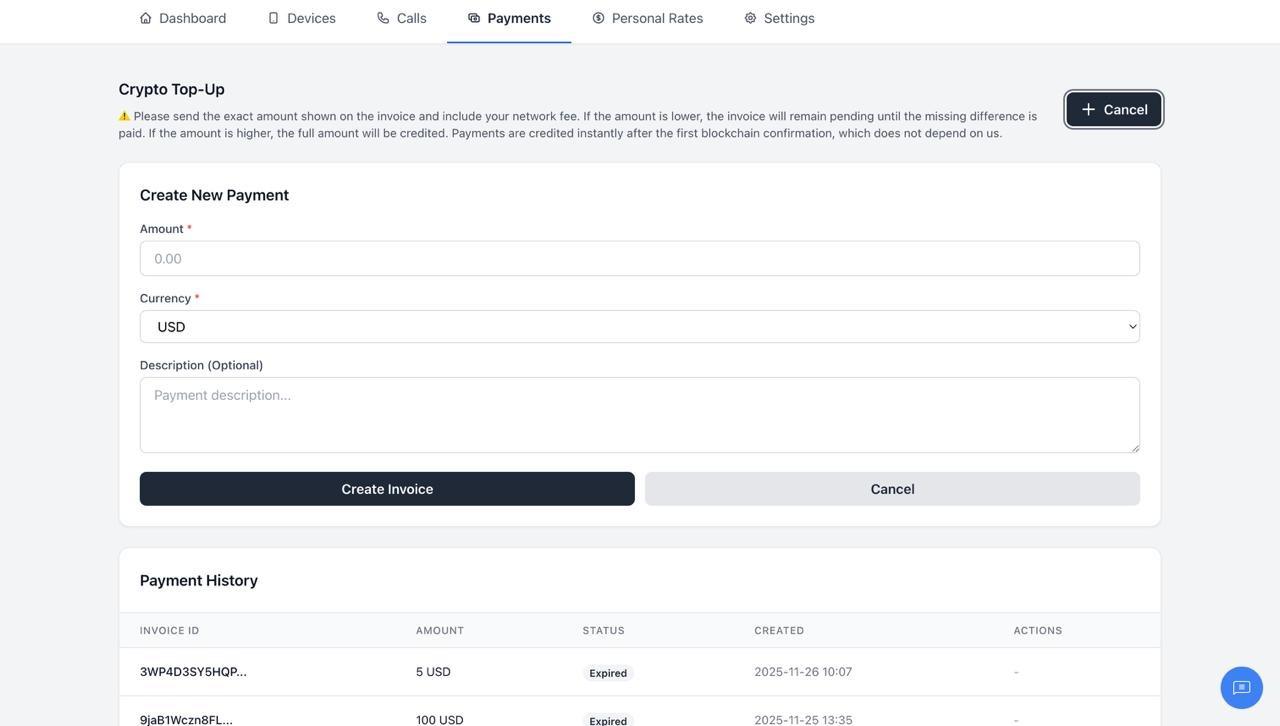Image resolution: width=1280 pixels, height=726 pixels.
Task: Open the Currency dropdown set to USD
Action: [640, 327]
